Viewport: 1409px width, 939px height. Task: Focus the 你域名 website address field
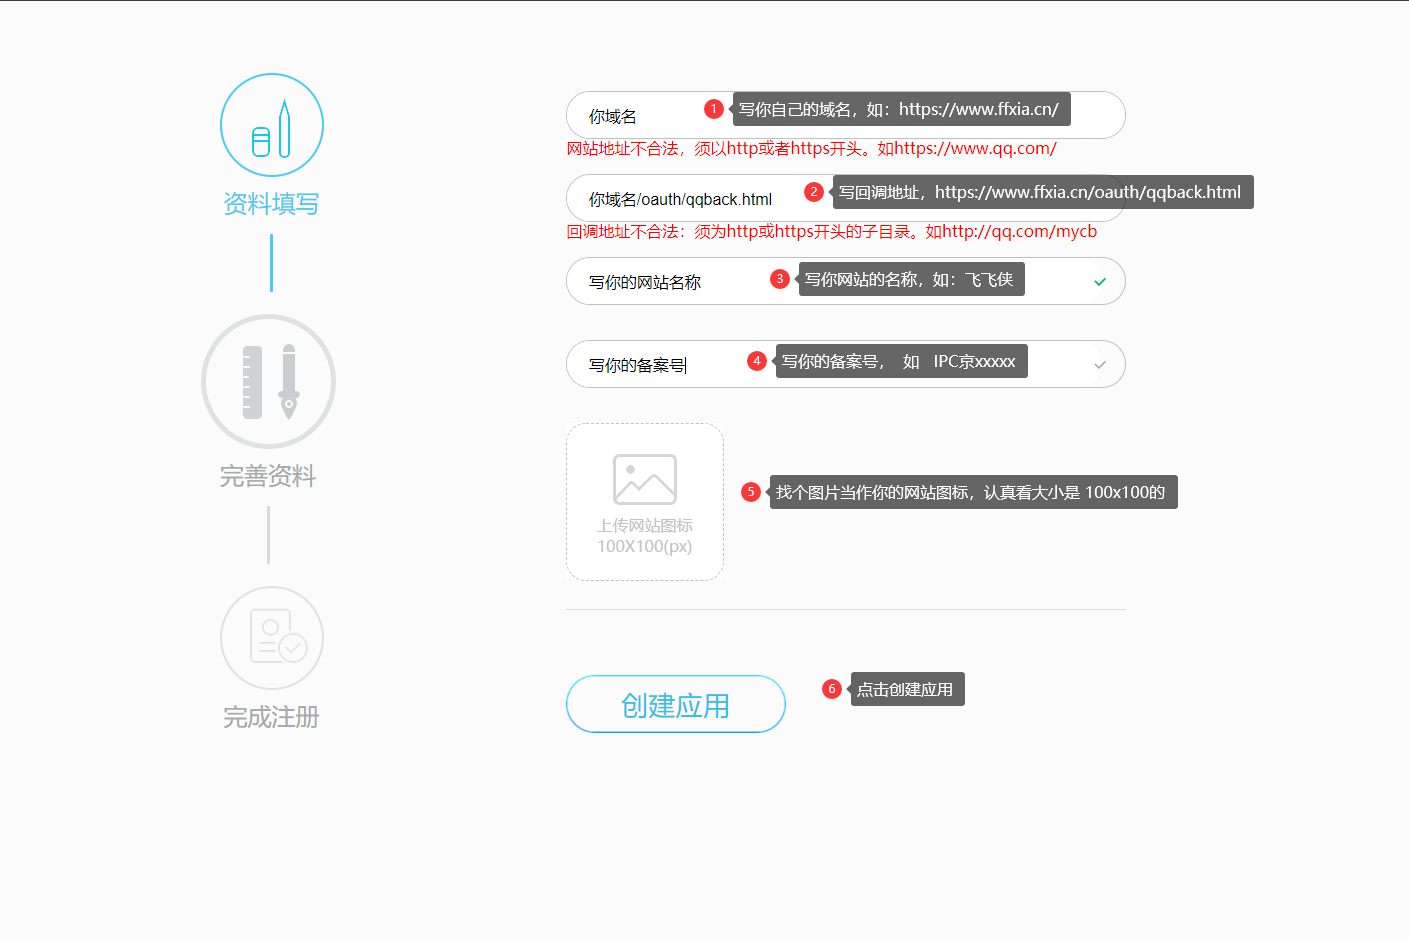coord(846,115)
